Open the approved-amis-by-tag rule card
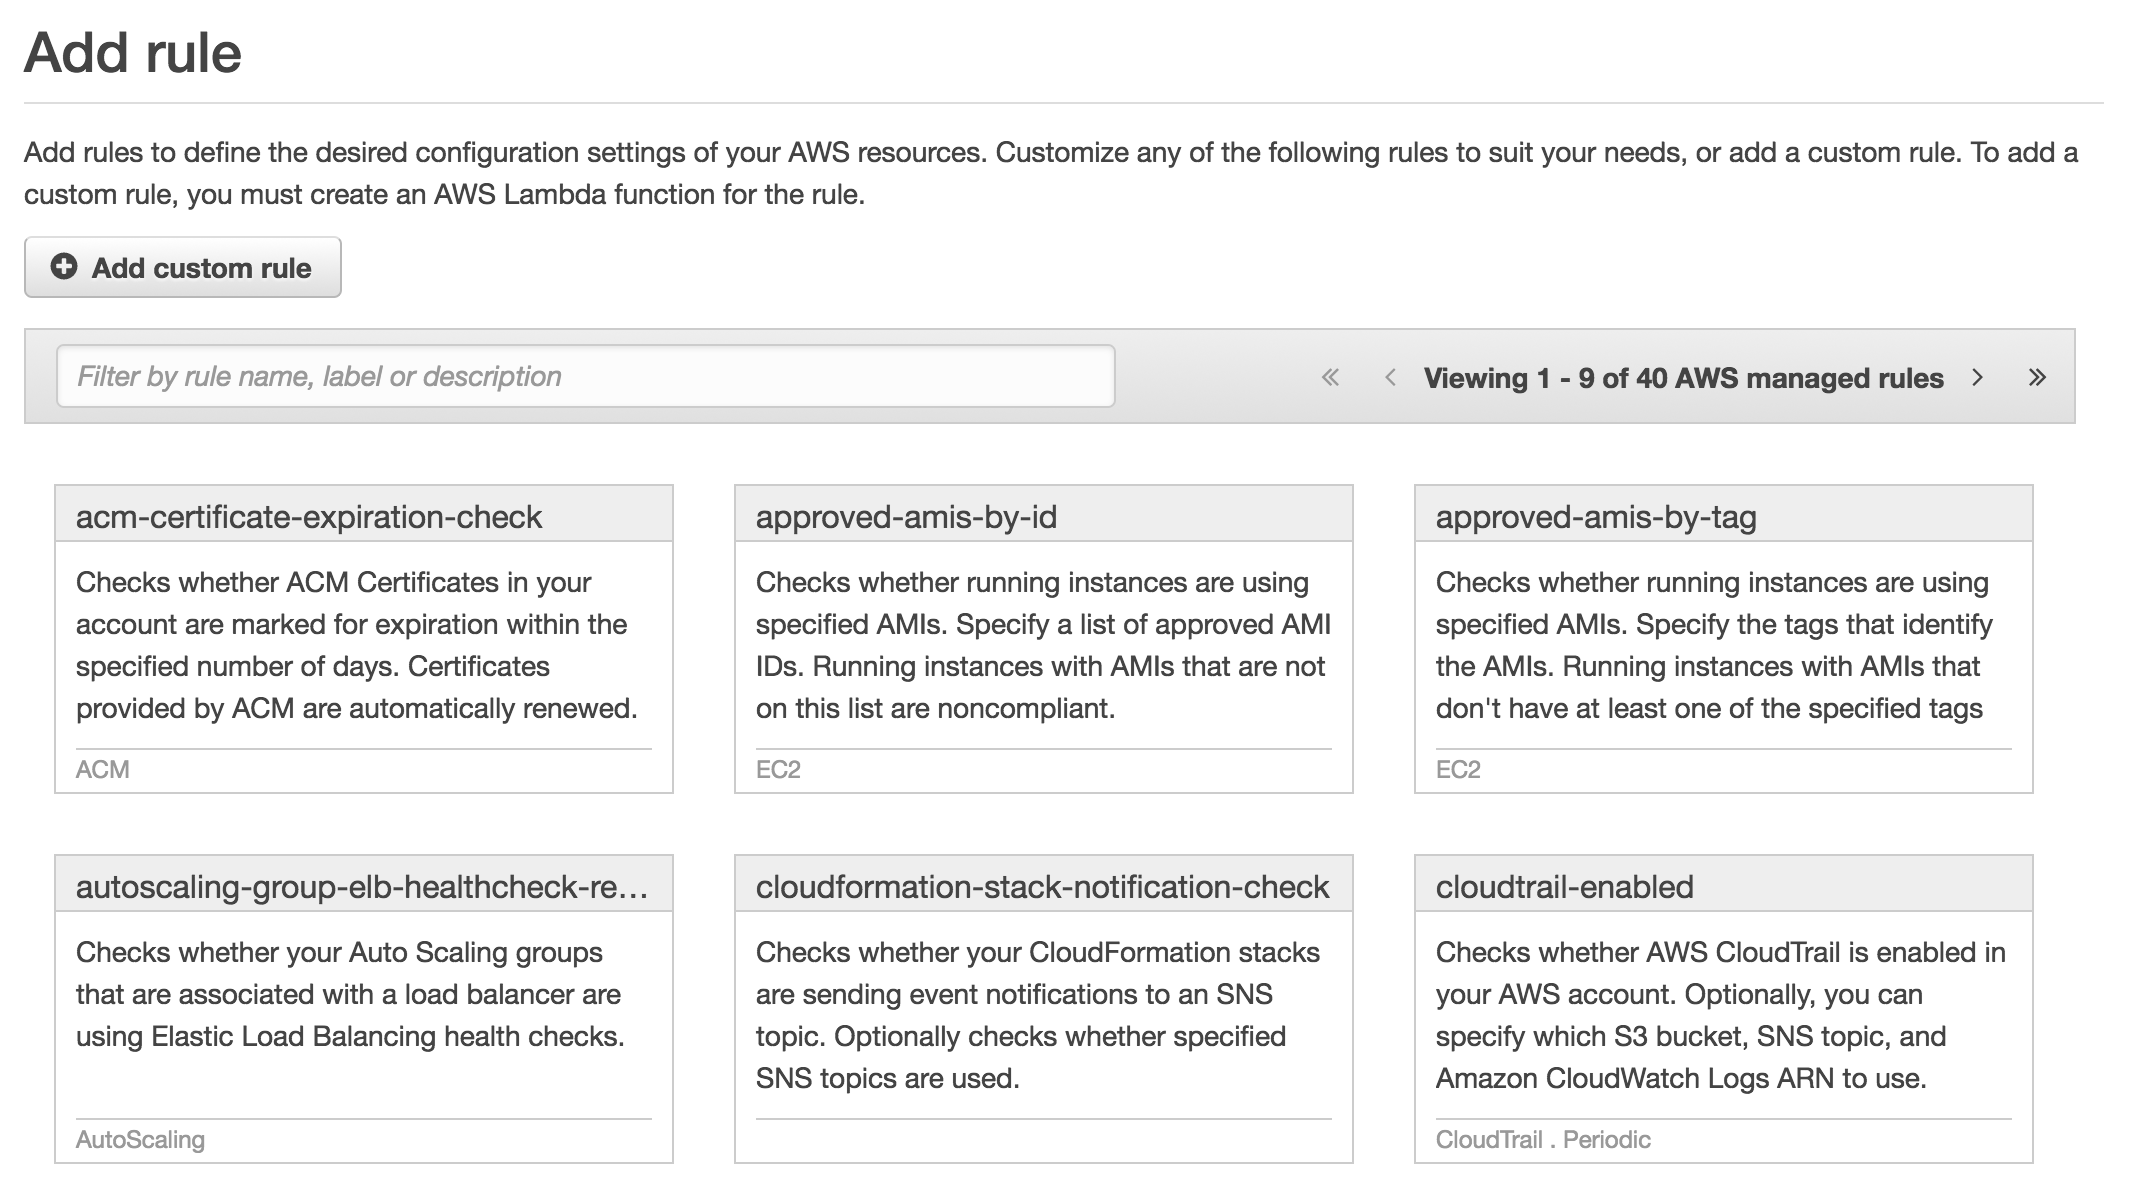 [1596, 517]
